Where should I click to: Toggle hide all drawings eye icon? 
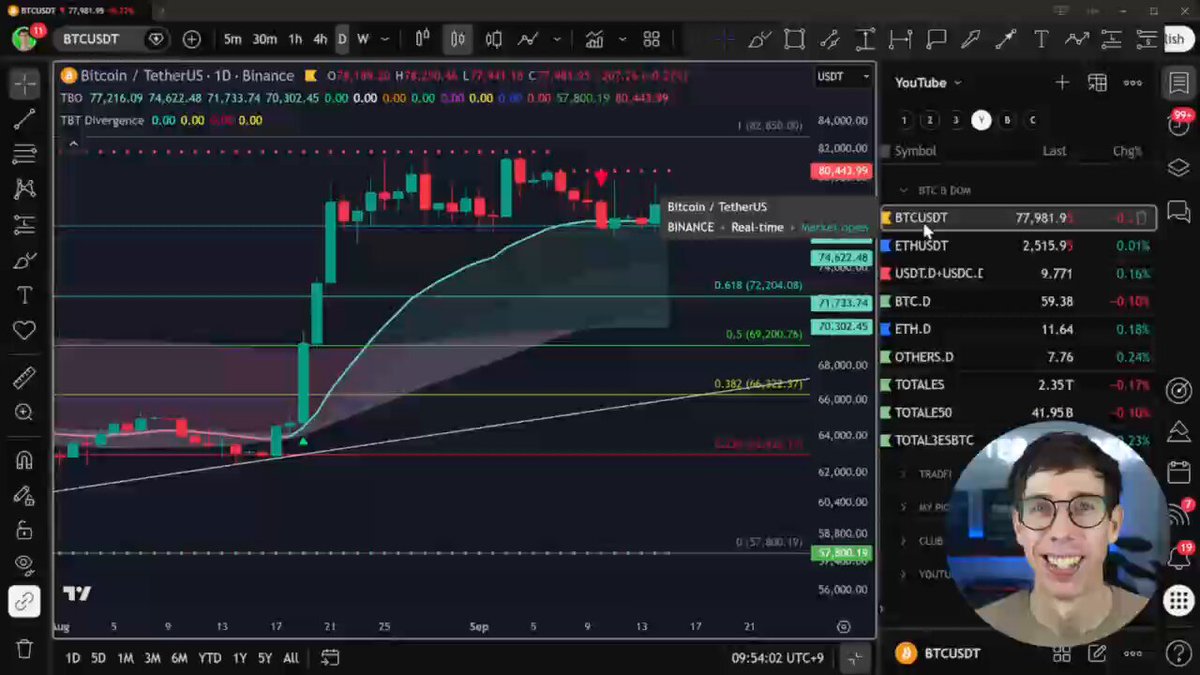[x=24, y=565]
